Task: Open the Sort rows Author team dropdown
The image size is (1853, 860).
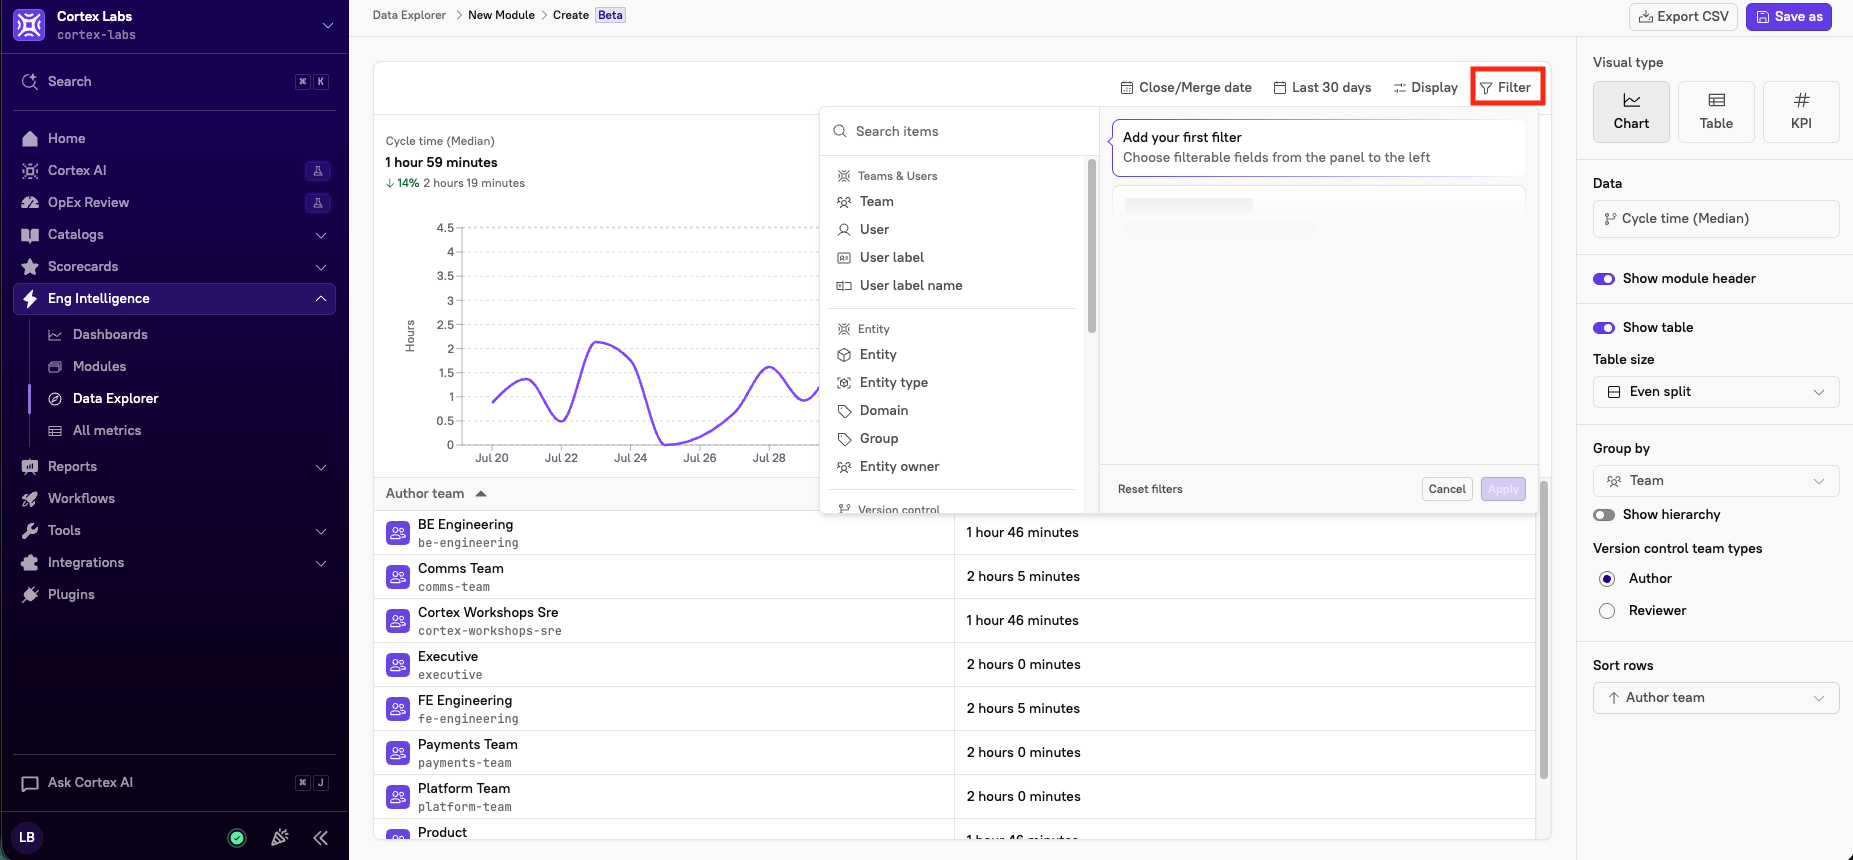Action: click(x=1716, y=698)
